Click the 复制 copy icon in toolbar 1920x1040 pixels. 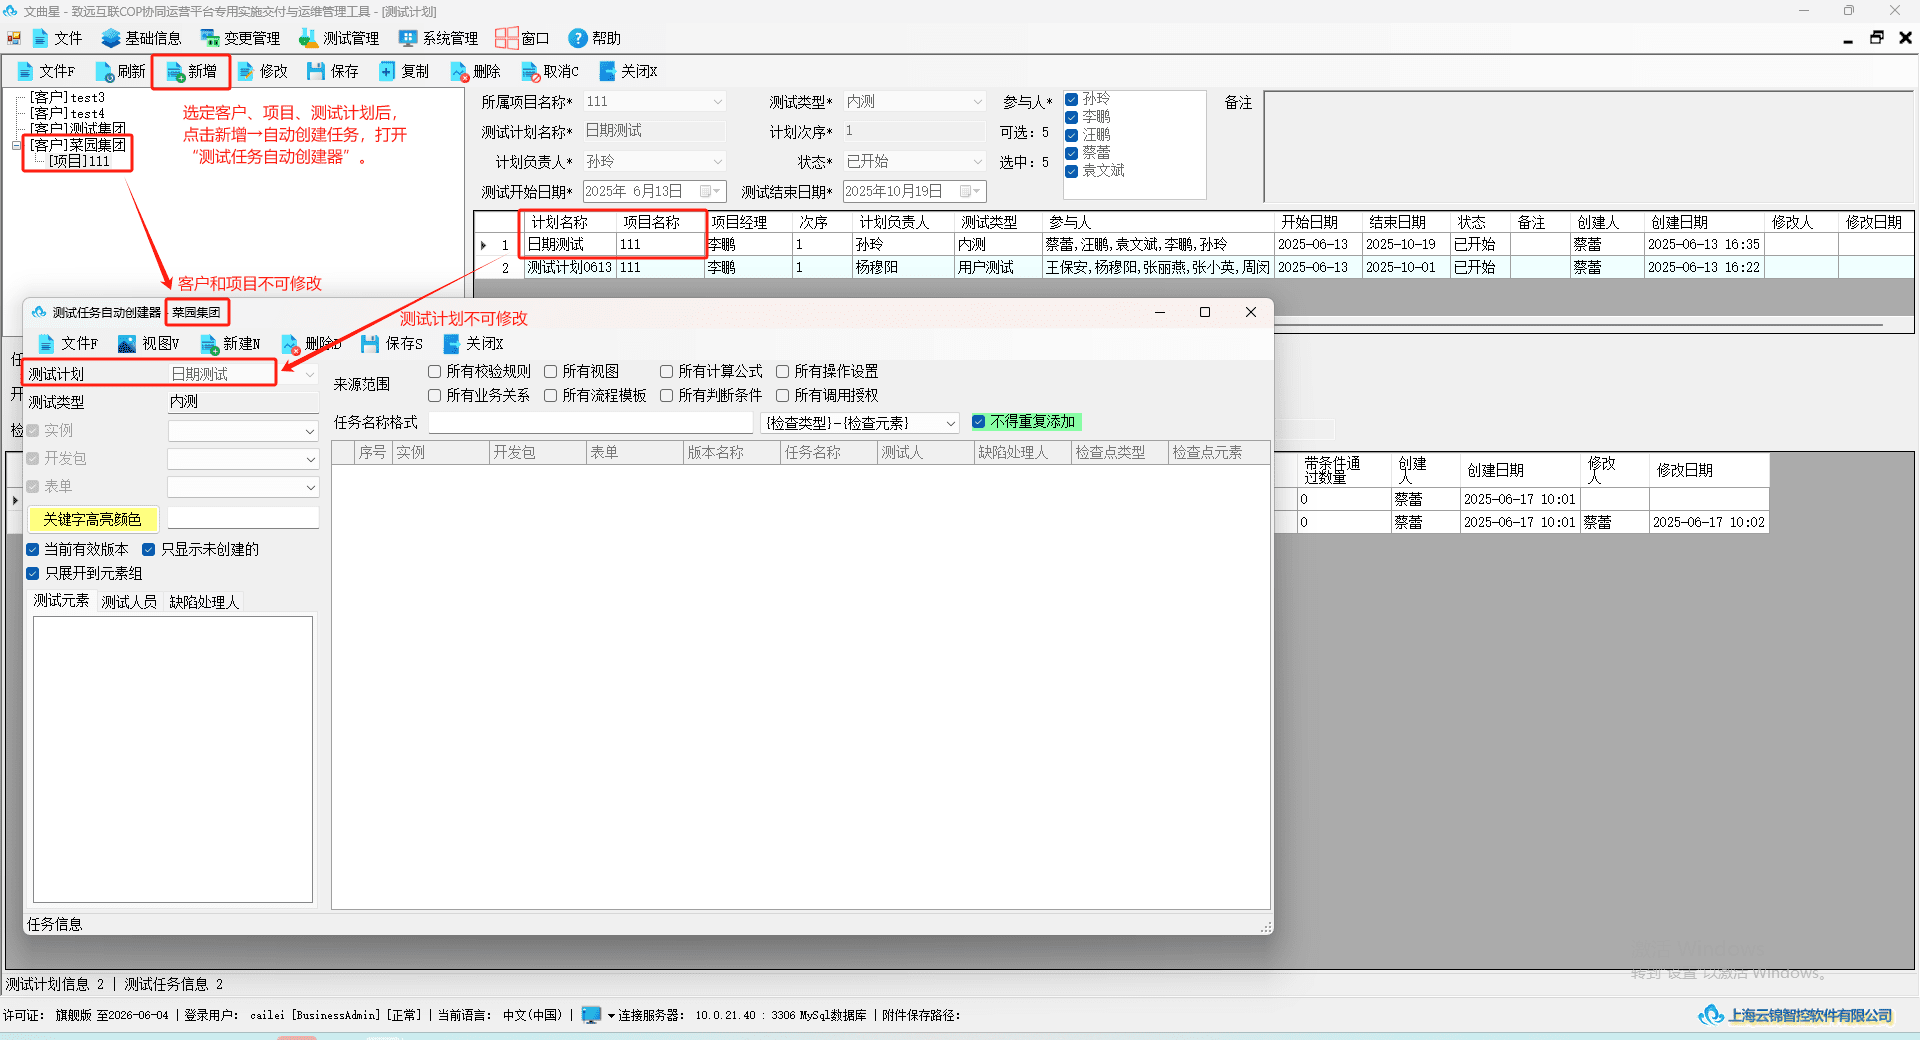[388, 72]
